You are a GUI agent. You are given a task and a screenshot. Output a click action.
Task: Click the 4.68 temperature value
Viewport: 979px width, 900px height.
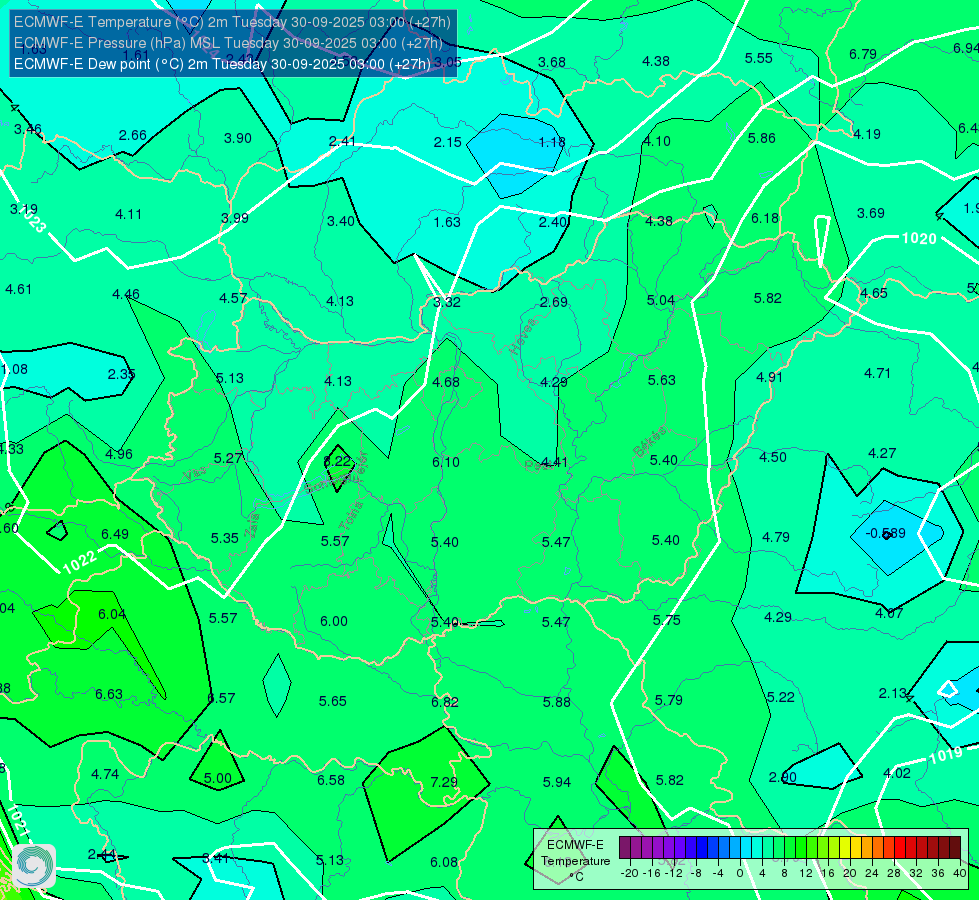coord(446,382)
